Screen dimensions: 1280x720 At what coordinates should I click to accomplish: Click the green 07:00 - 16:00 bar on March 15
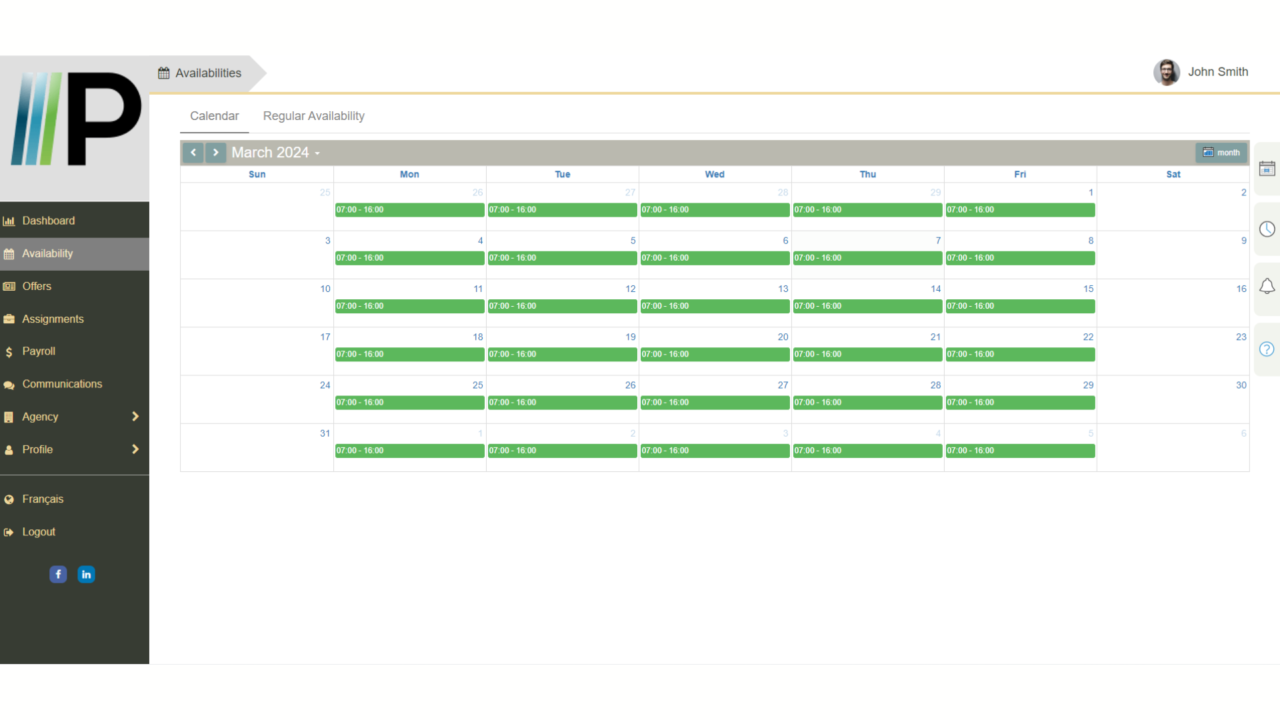tap(1020, 306)
